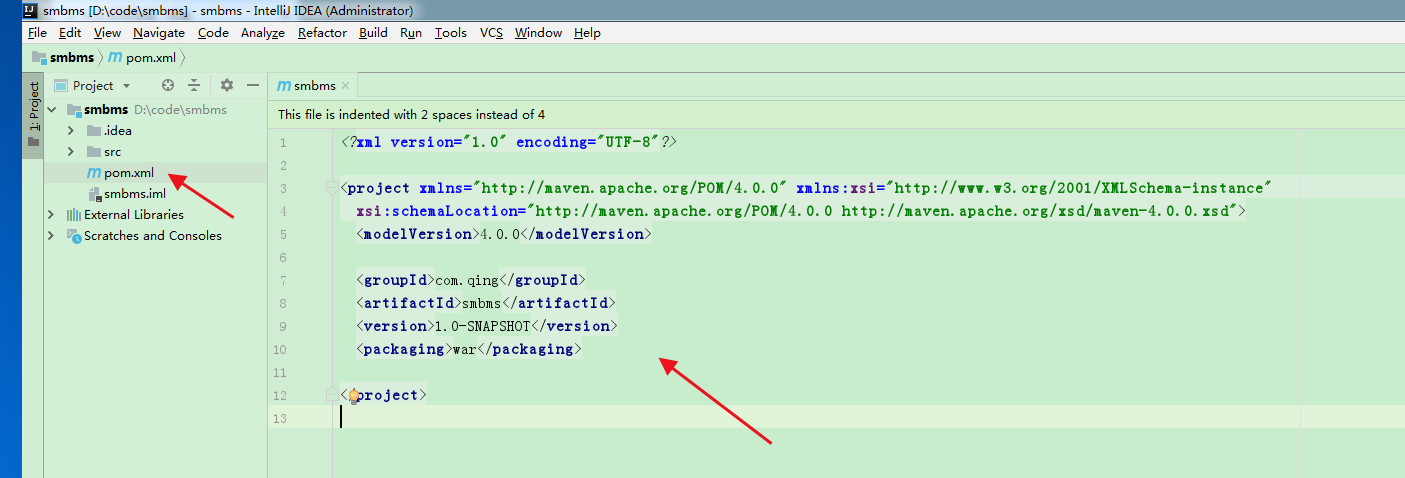The width and height of the screenshot is (1405, 478).
Task: Open the Code menu
Action: [213, 33]
